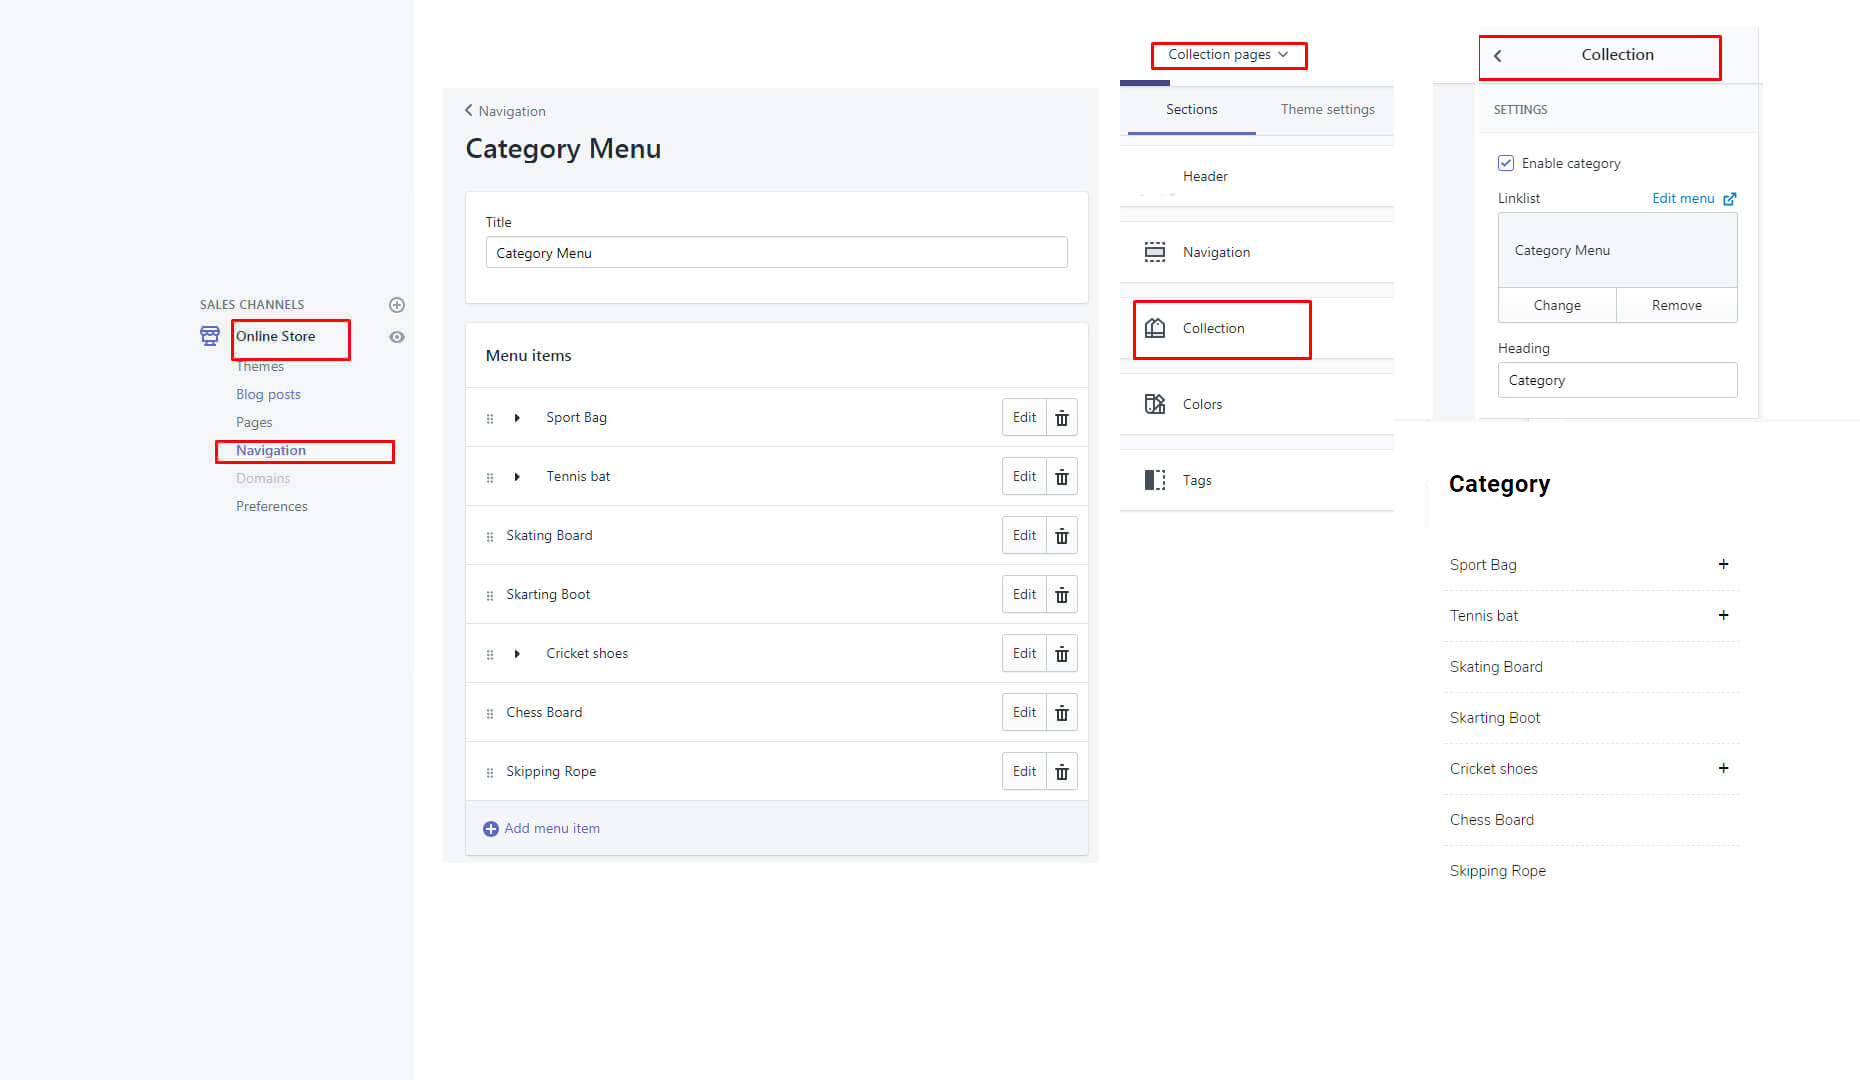Click trash icon for Chess Board
The height and width of the screenshot is (1080, 1860).
click(x=1061, y=713)
